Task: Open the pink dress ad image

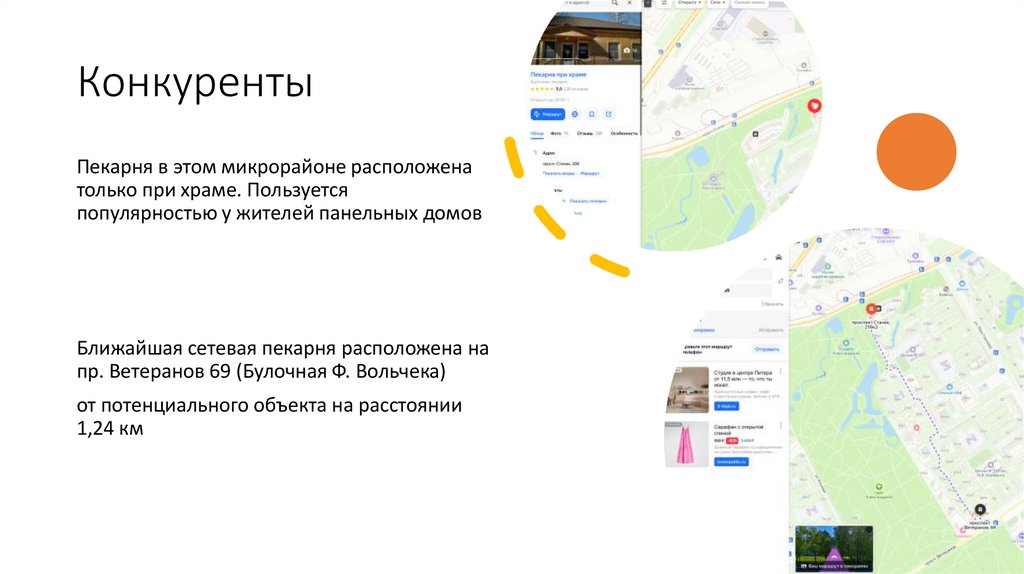Action: pyautogui.click(x=687, y=444)
